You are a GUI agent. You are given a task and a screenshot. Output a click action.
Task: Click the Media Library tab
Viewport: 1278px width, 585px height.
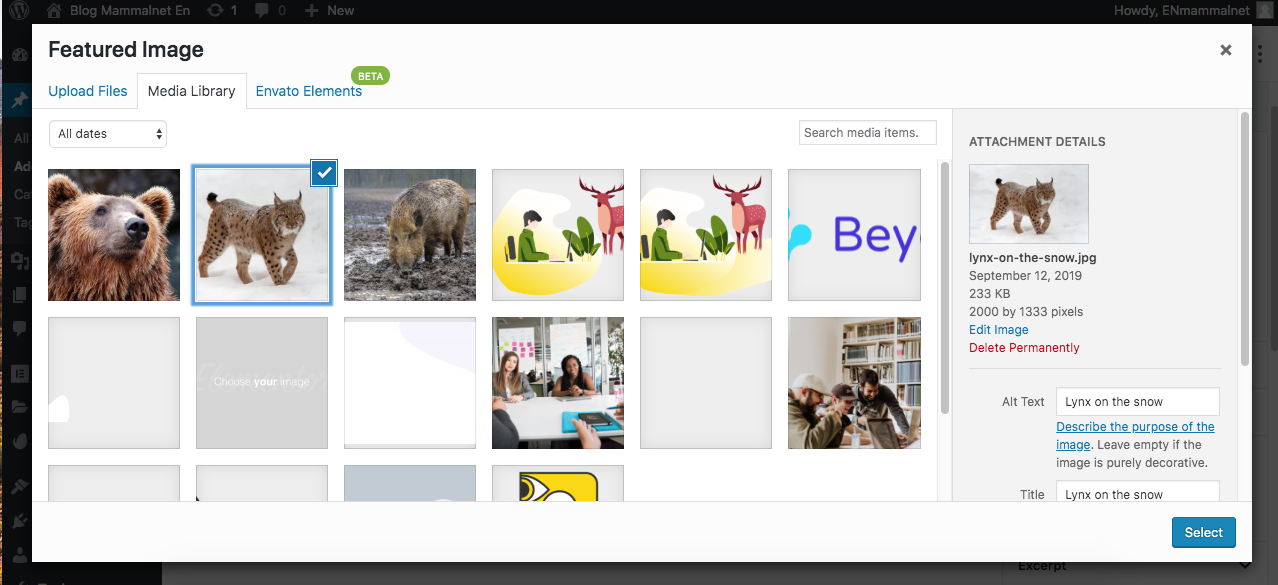(x=191, y=91)
